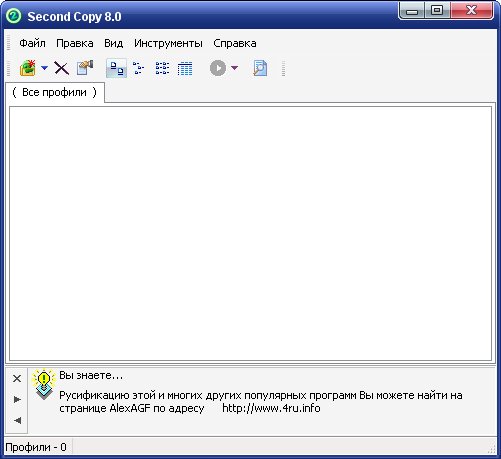
Task: Click the lightbulb tip icon
Action: pos(43,384)
